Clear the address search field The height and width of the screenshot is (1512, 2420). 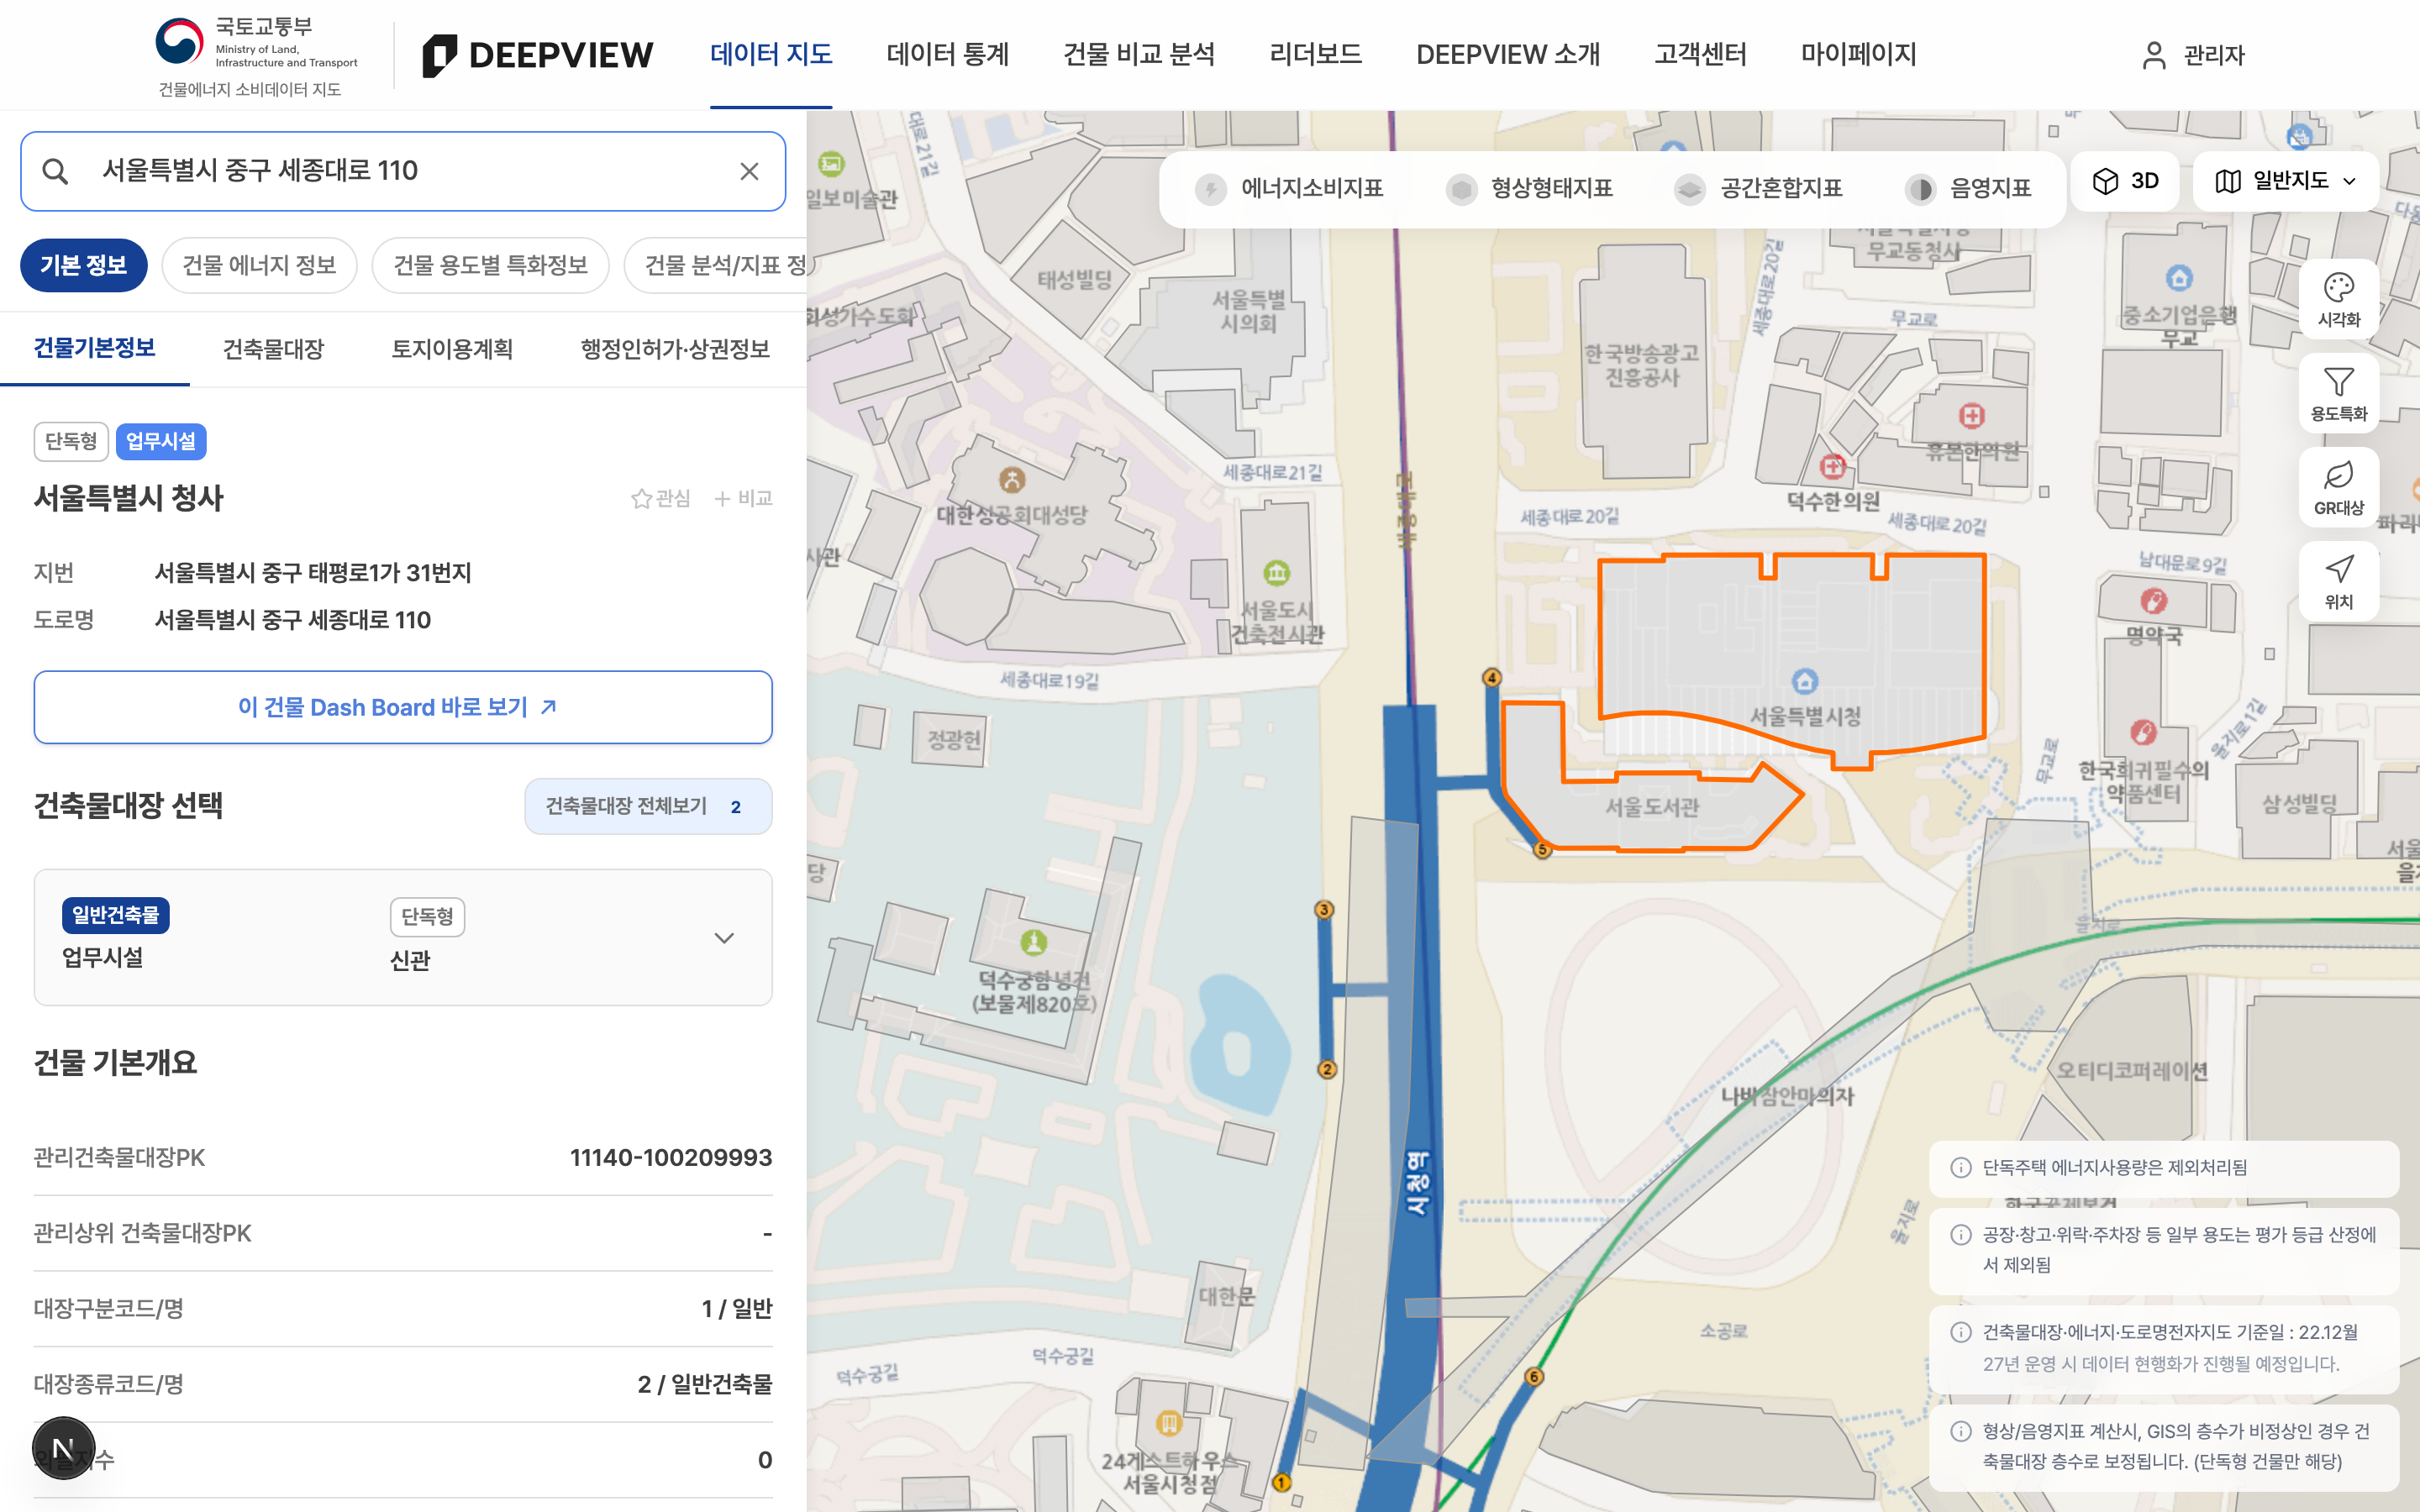tap(749, 171)
